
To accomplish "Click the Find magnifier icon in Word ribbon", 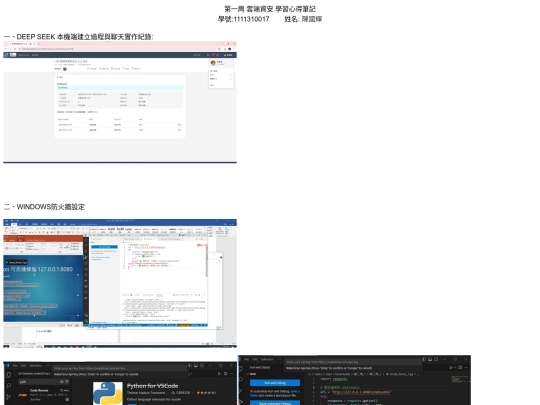I will (x=220, y=229).
